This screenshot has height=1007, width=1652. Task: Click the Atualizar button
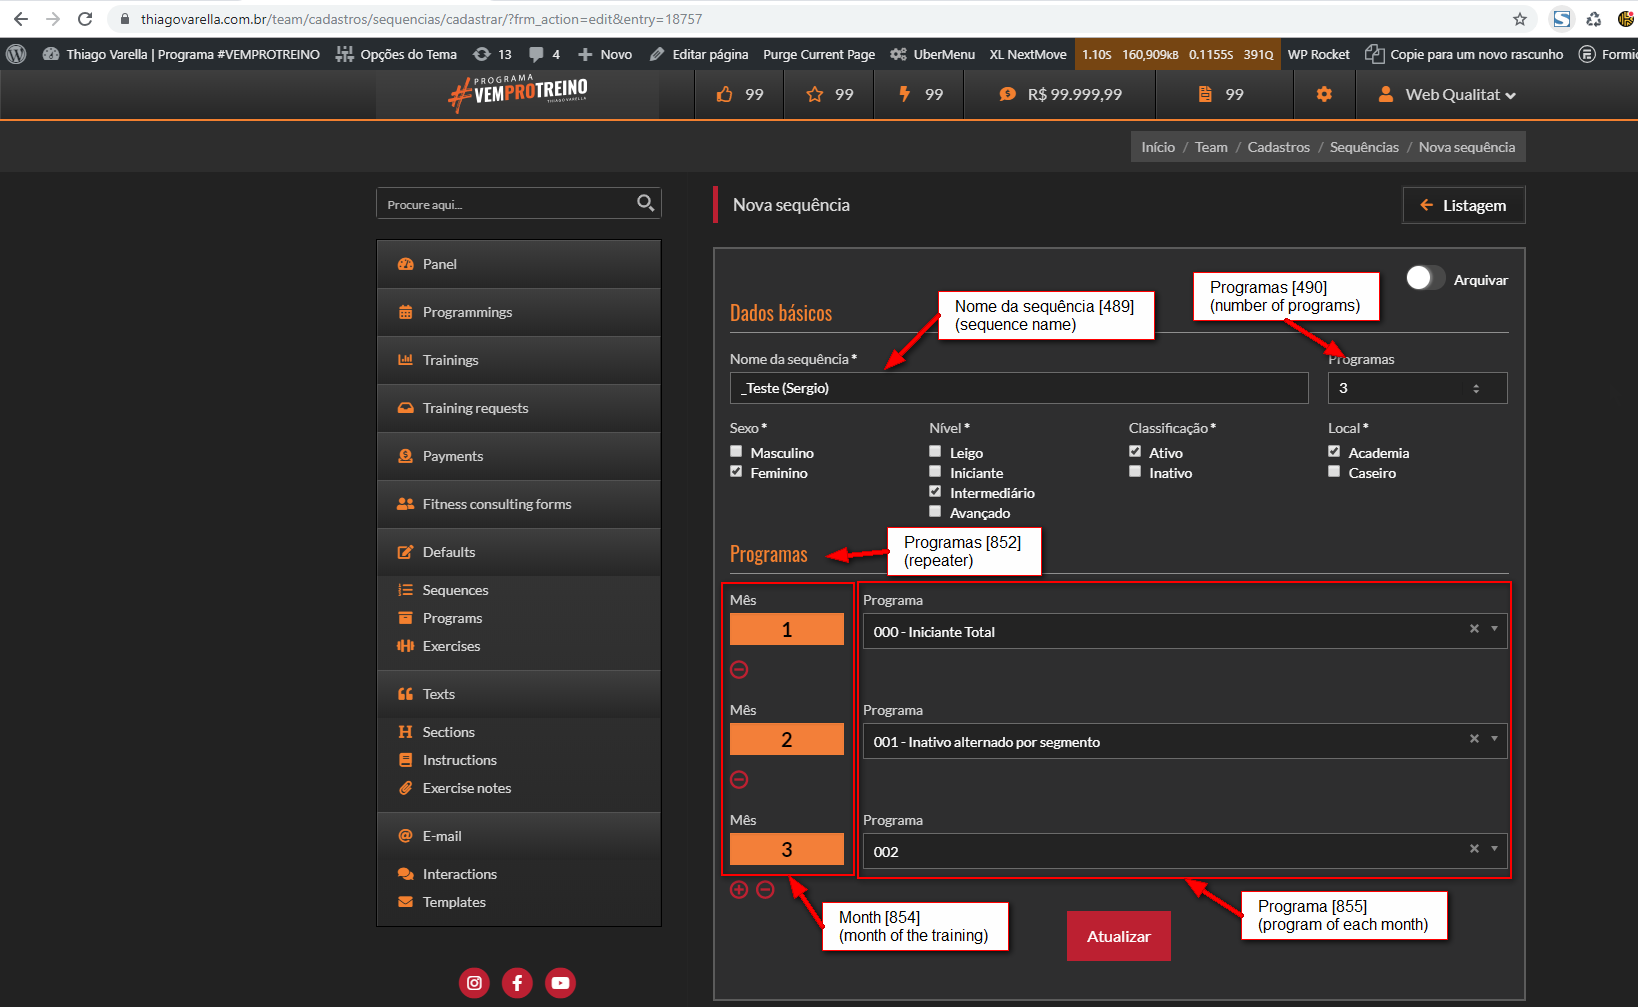click(1118, 936)
